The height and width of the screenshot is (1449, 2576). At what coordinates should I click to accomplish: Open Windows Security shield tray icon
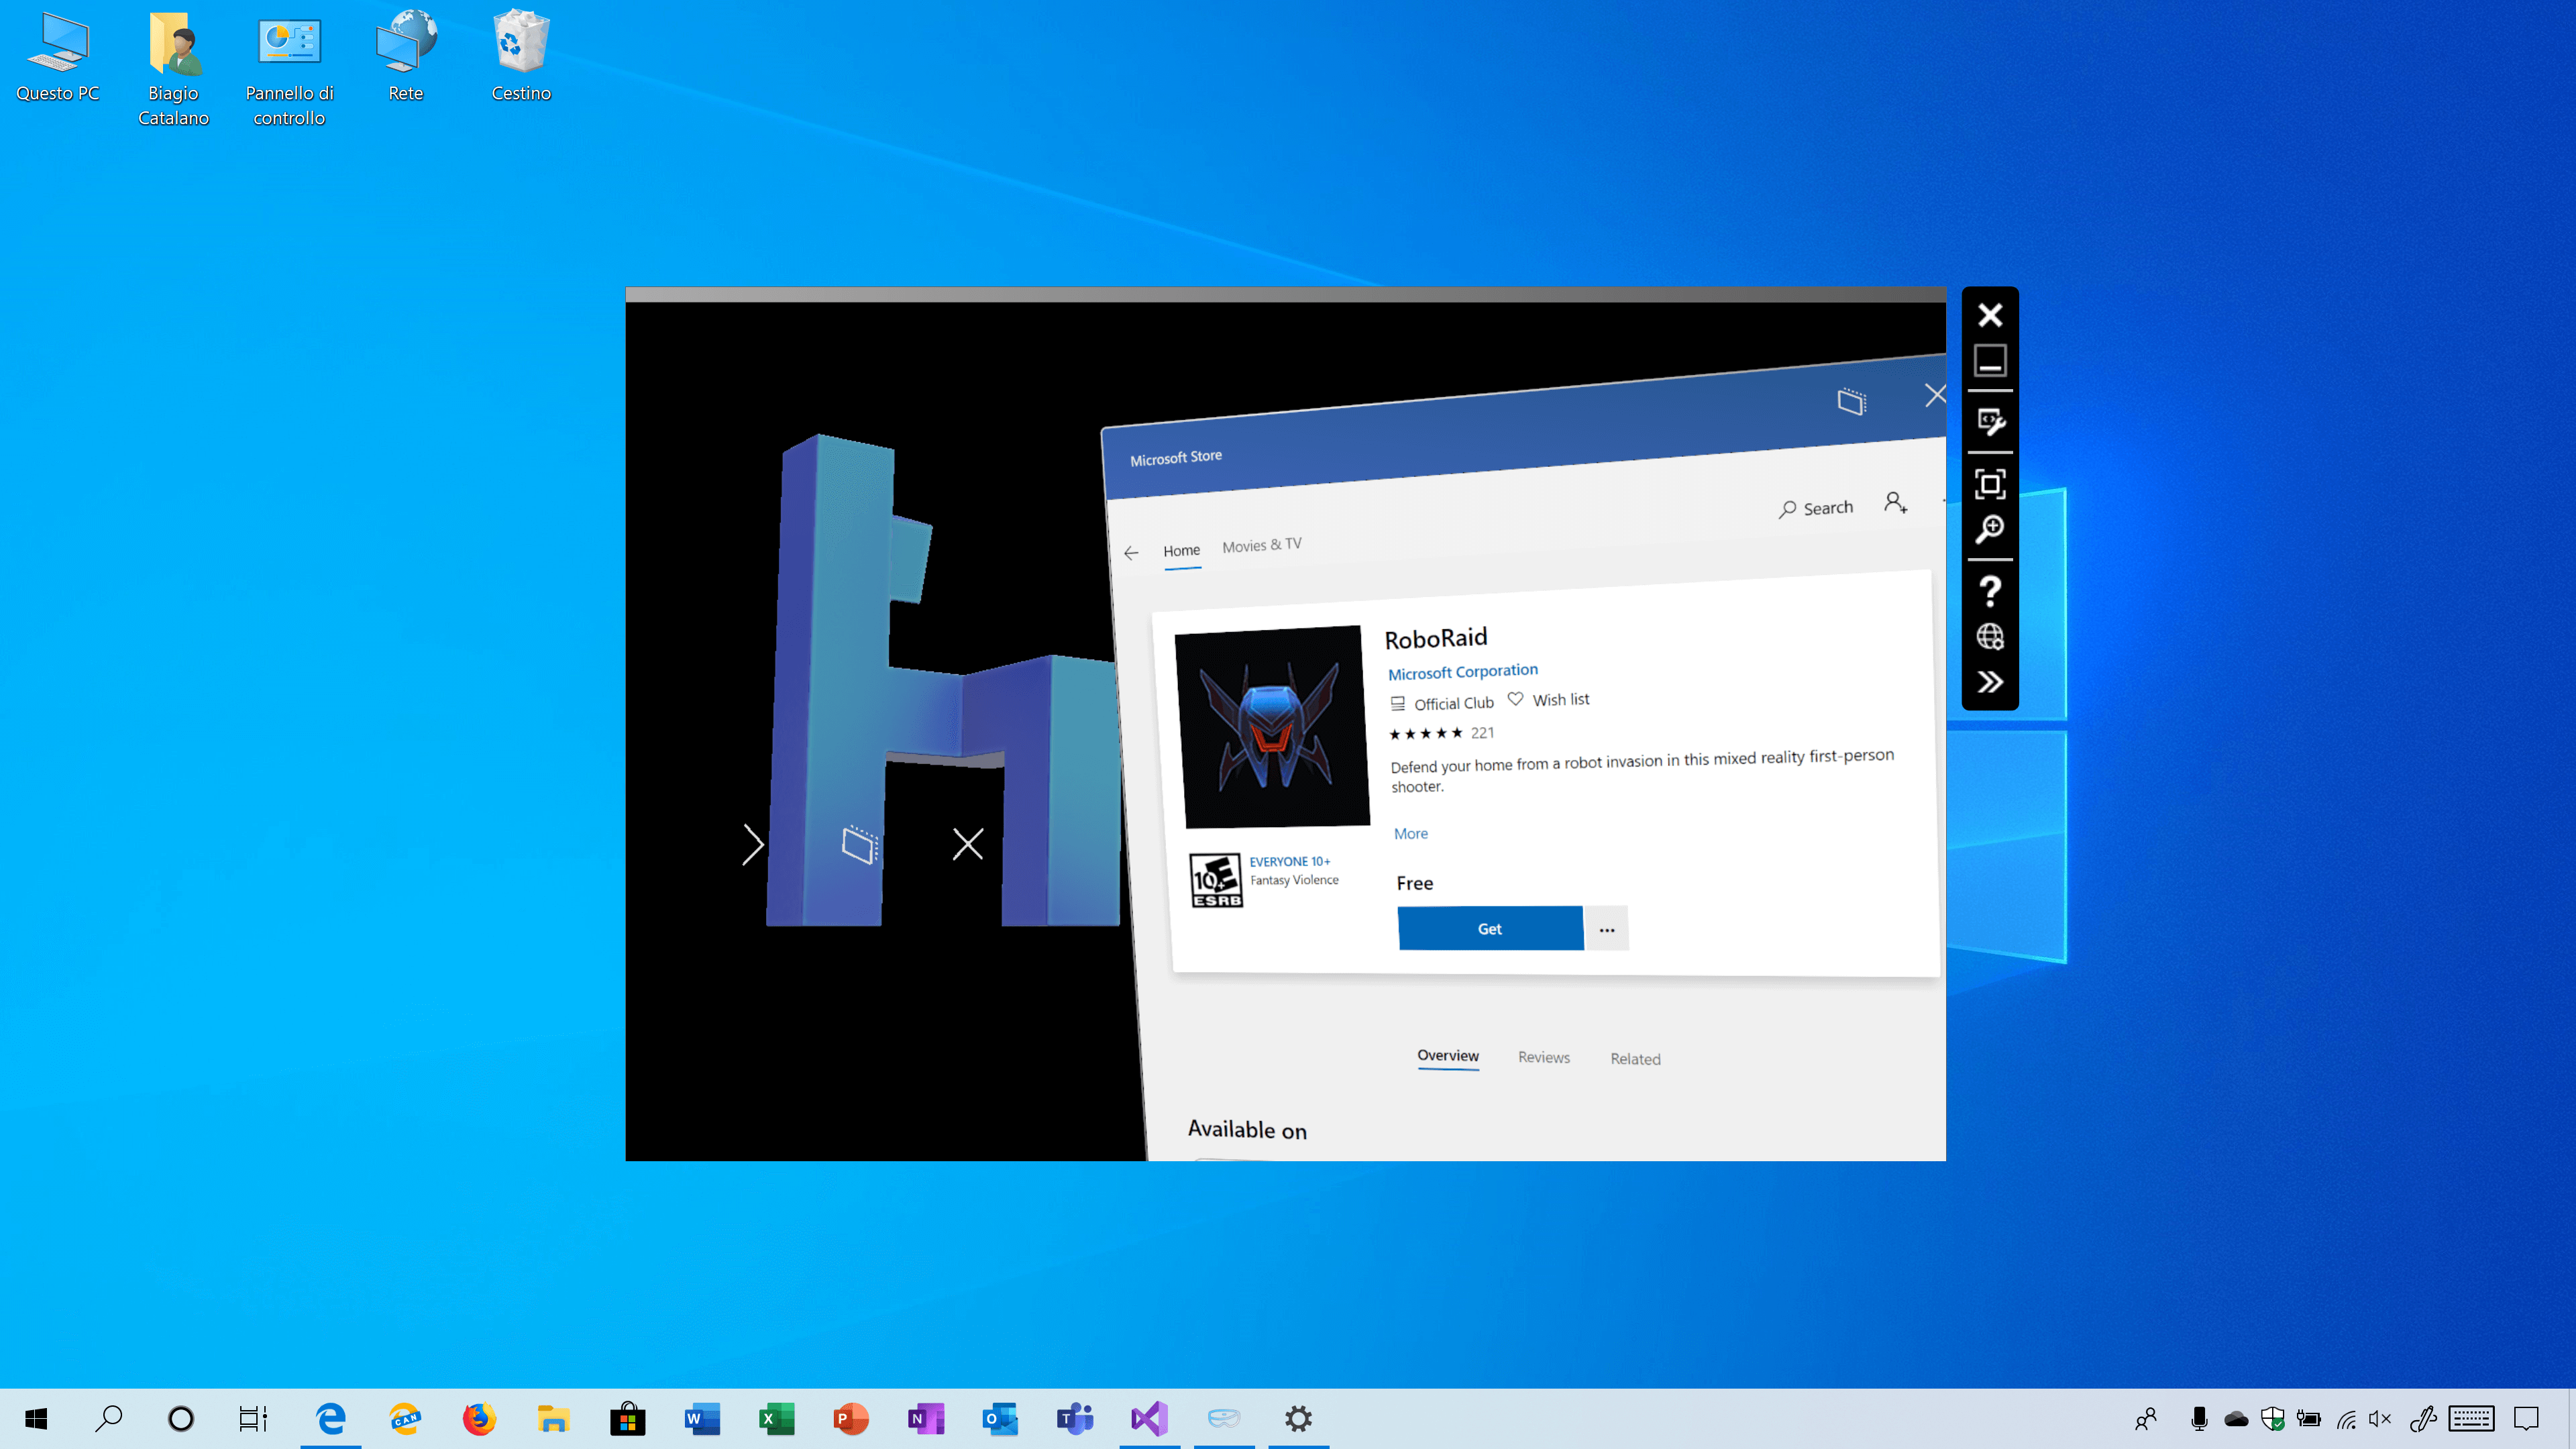pyautogui.click(x=2273, y=1419)
